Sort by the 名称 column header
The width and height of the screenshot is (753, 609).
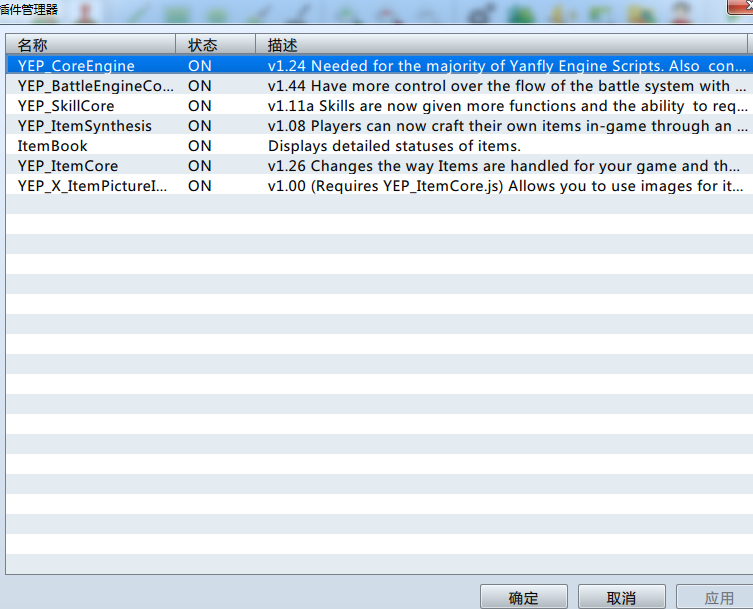91,45
